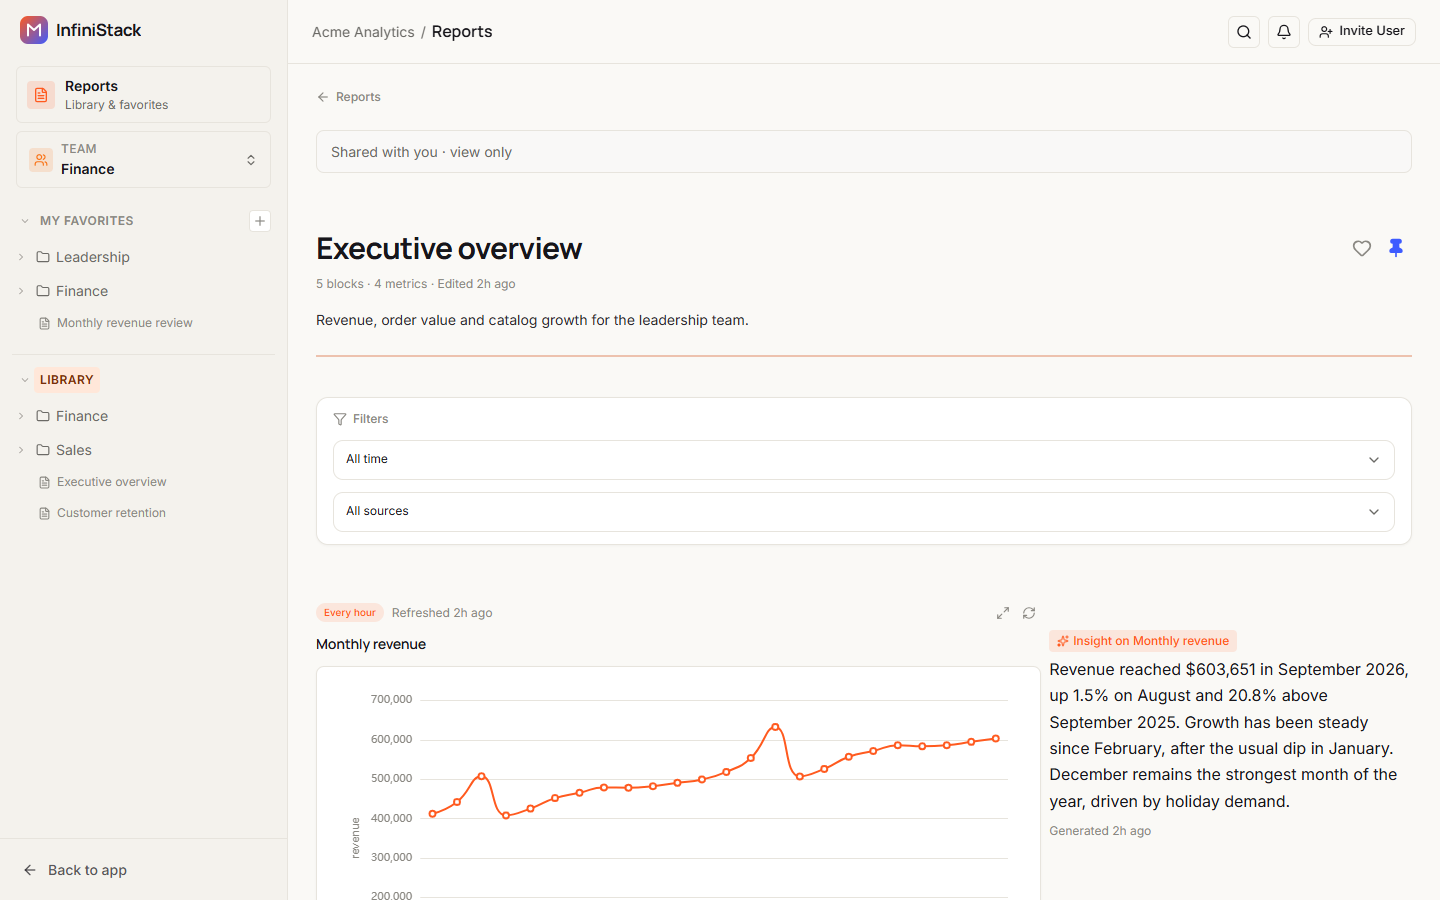1440x900 pixels.
Task: Favorite the report with the heart icon
Action: [x=1362, y=248]
